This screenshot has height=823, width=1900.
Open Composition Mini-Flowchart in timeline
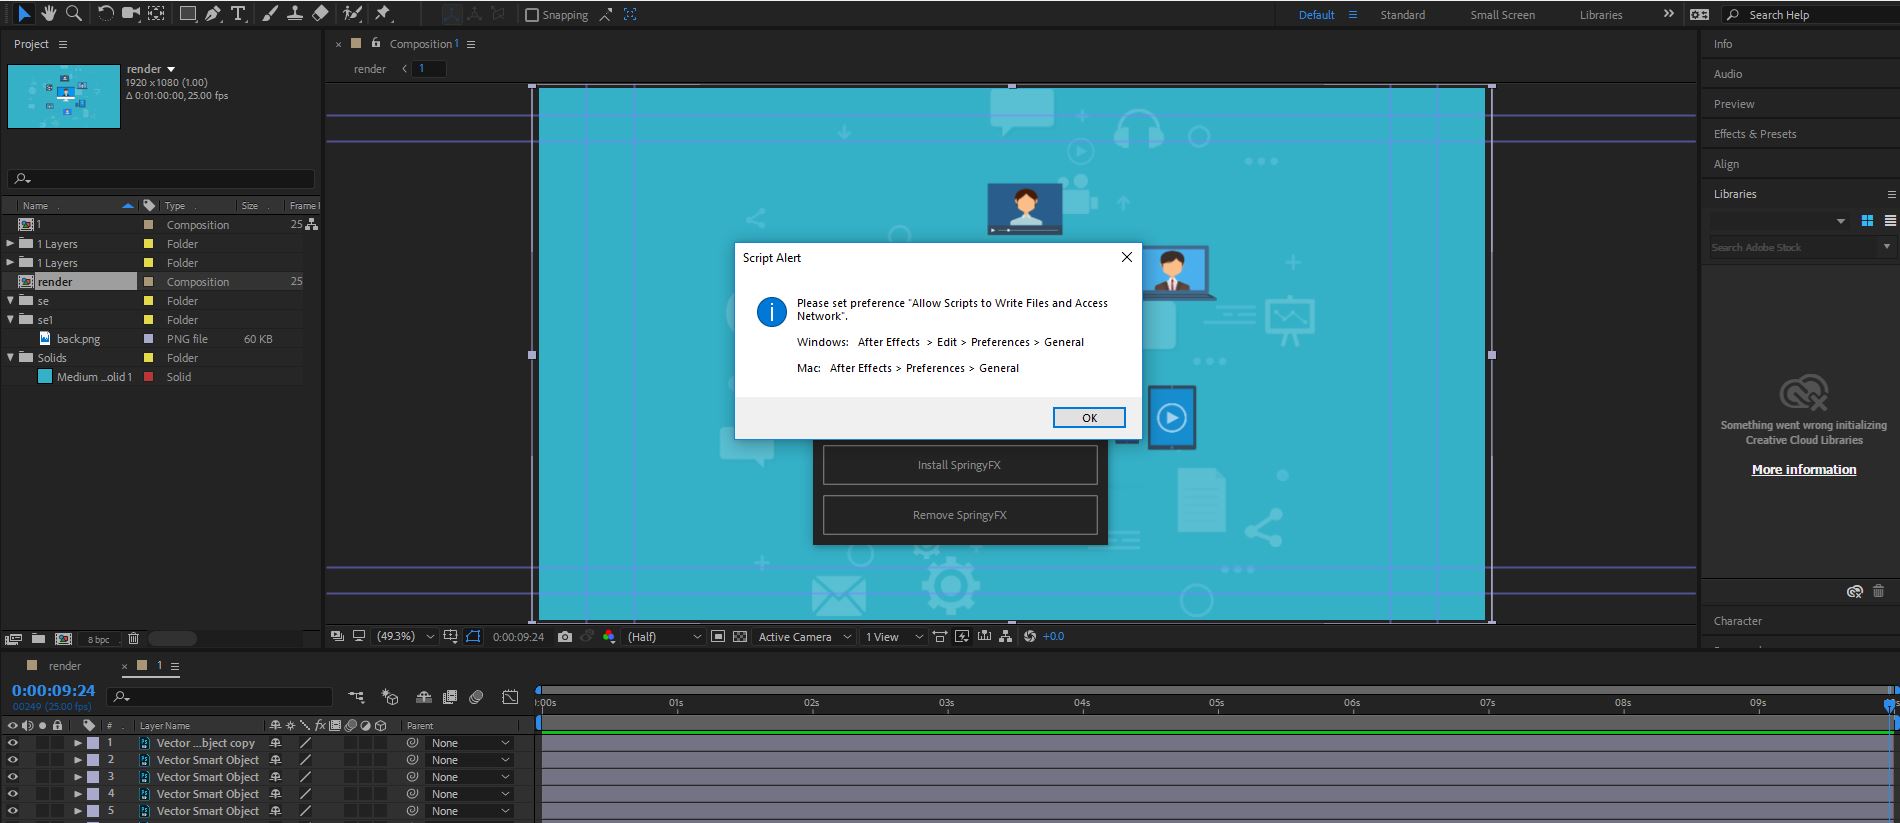[356, 697]
